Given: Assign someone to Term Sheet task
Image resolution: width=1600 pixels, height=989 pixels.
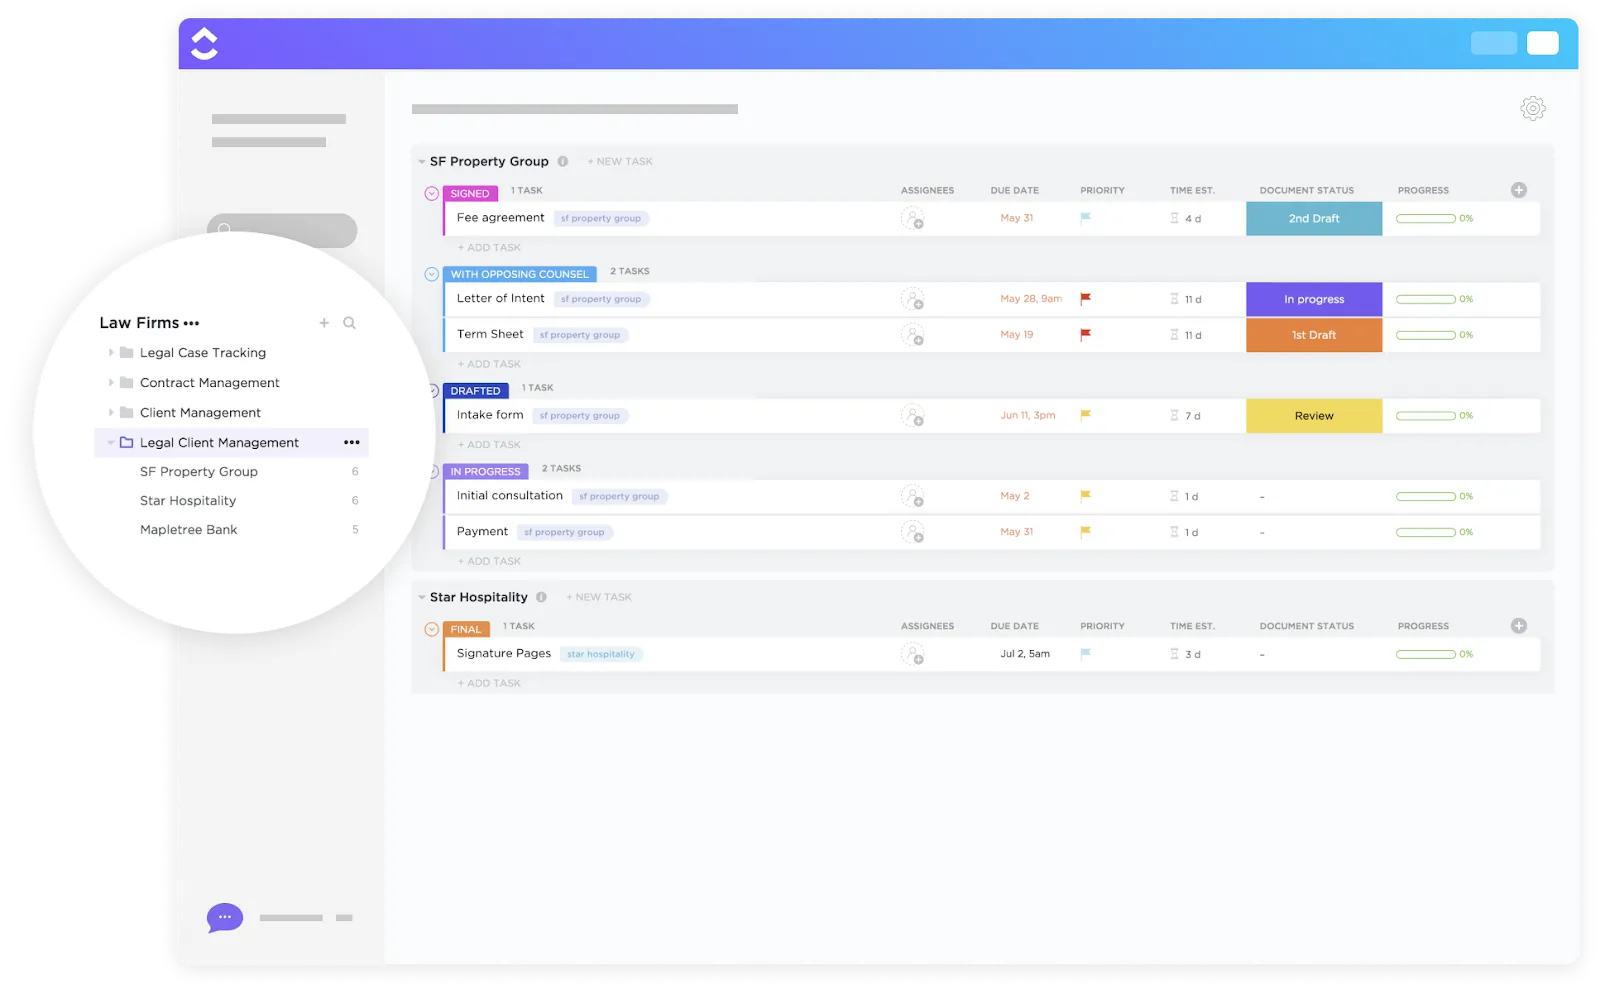Looking at the screenshot, I should (x=912, y=335).
